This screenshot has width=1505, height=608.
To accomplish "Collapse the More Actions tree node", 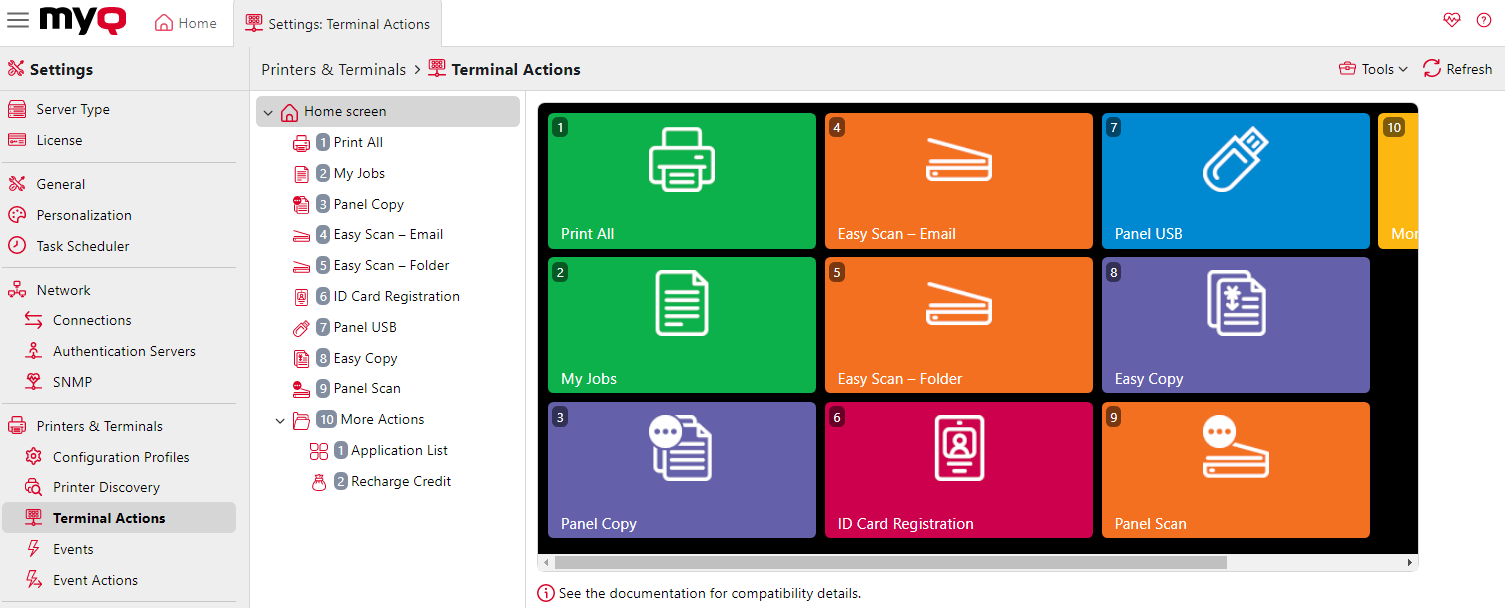I will pos(280,419).
